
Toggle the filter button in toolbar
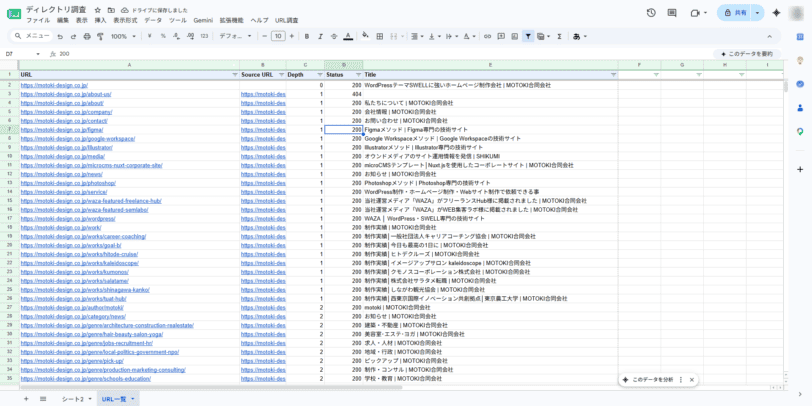[528, 36]
